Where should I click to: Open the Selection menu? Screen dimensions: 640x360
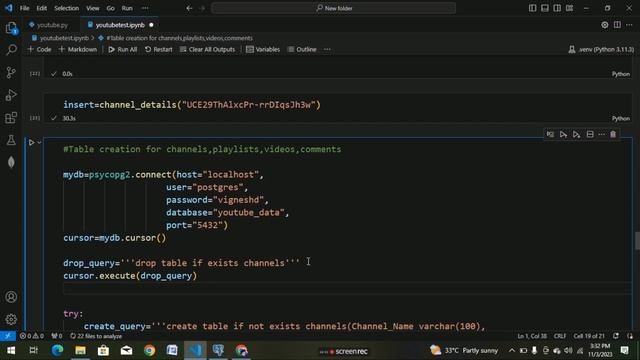(x=67, y=8)
